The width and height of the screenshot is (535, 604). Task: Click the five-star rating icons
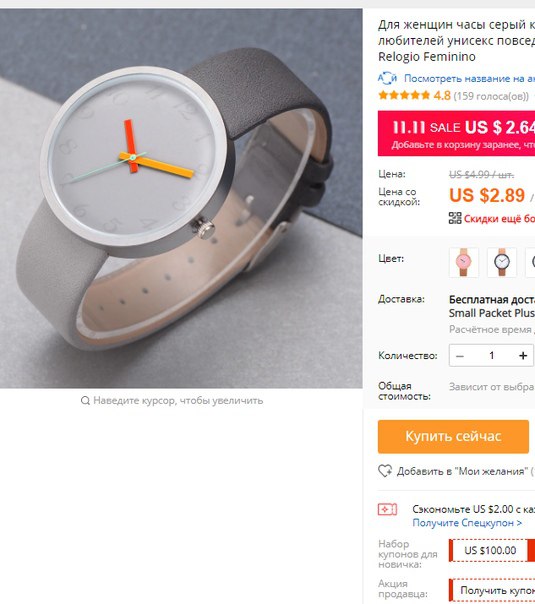pos(404,95)
